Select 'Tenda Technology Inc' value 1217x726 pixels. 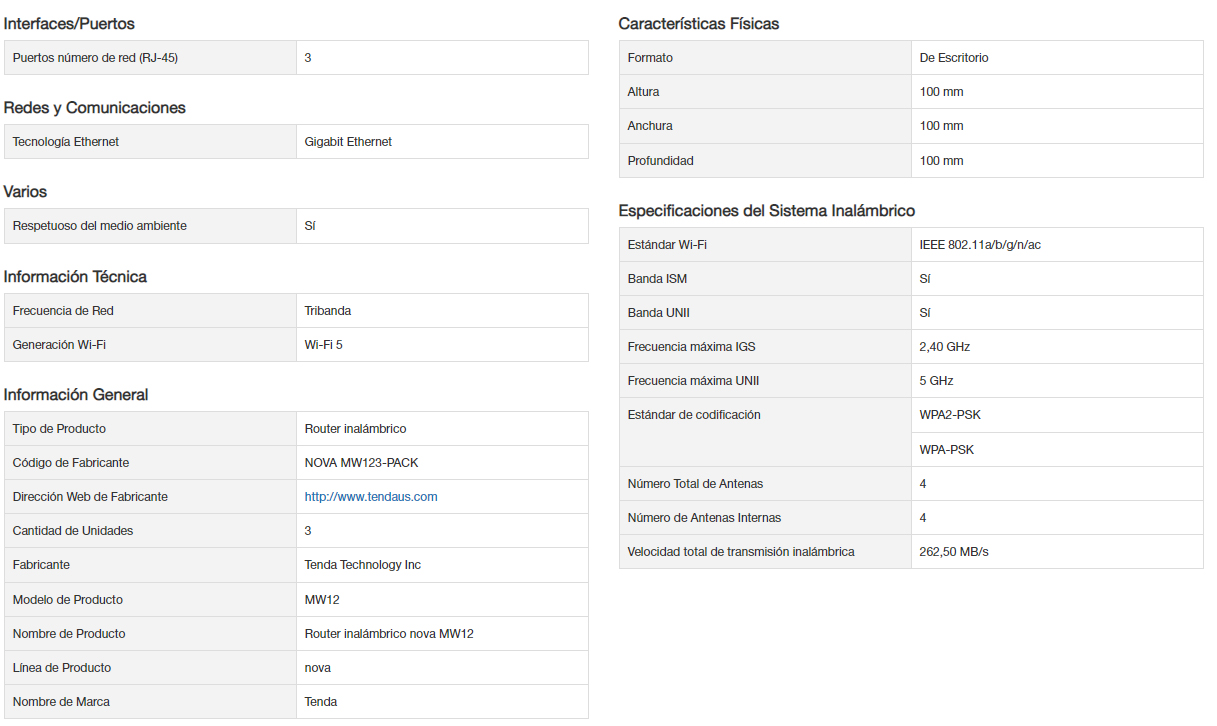pyautogui.click(x=363, y=565)
